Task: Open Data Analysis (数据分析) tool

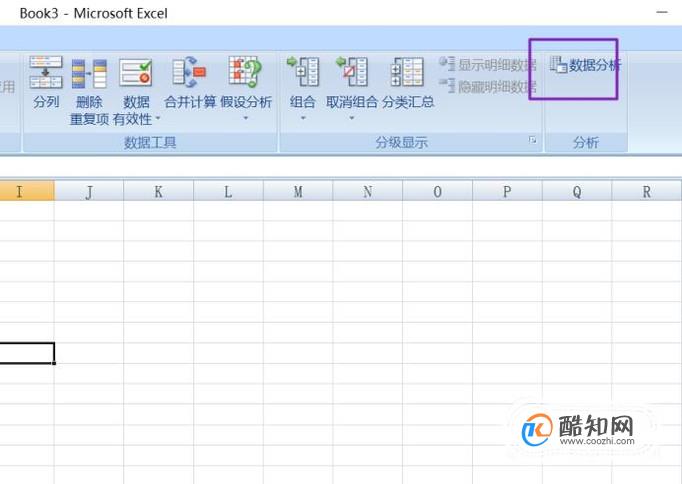Action: 585,65
